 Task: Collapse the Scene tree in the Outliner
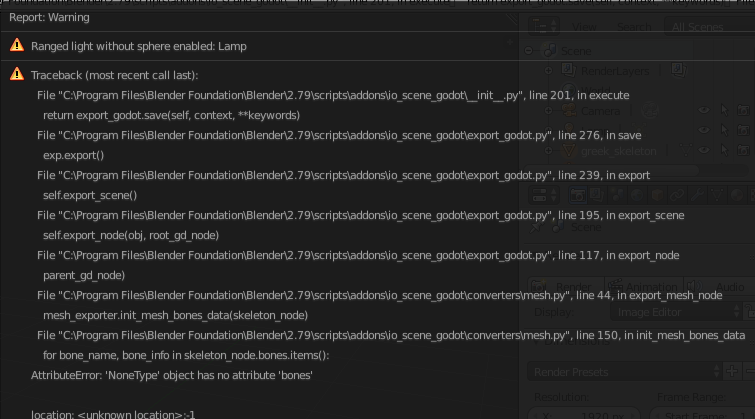[x=529, y=51]
